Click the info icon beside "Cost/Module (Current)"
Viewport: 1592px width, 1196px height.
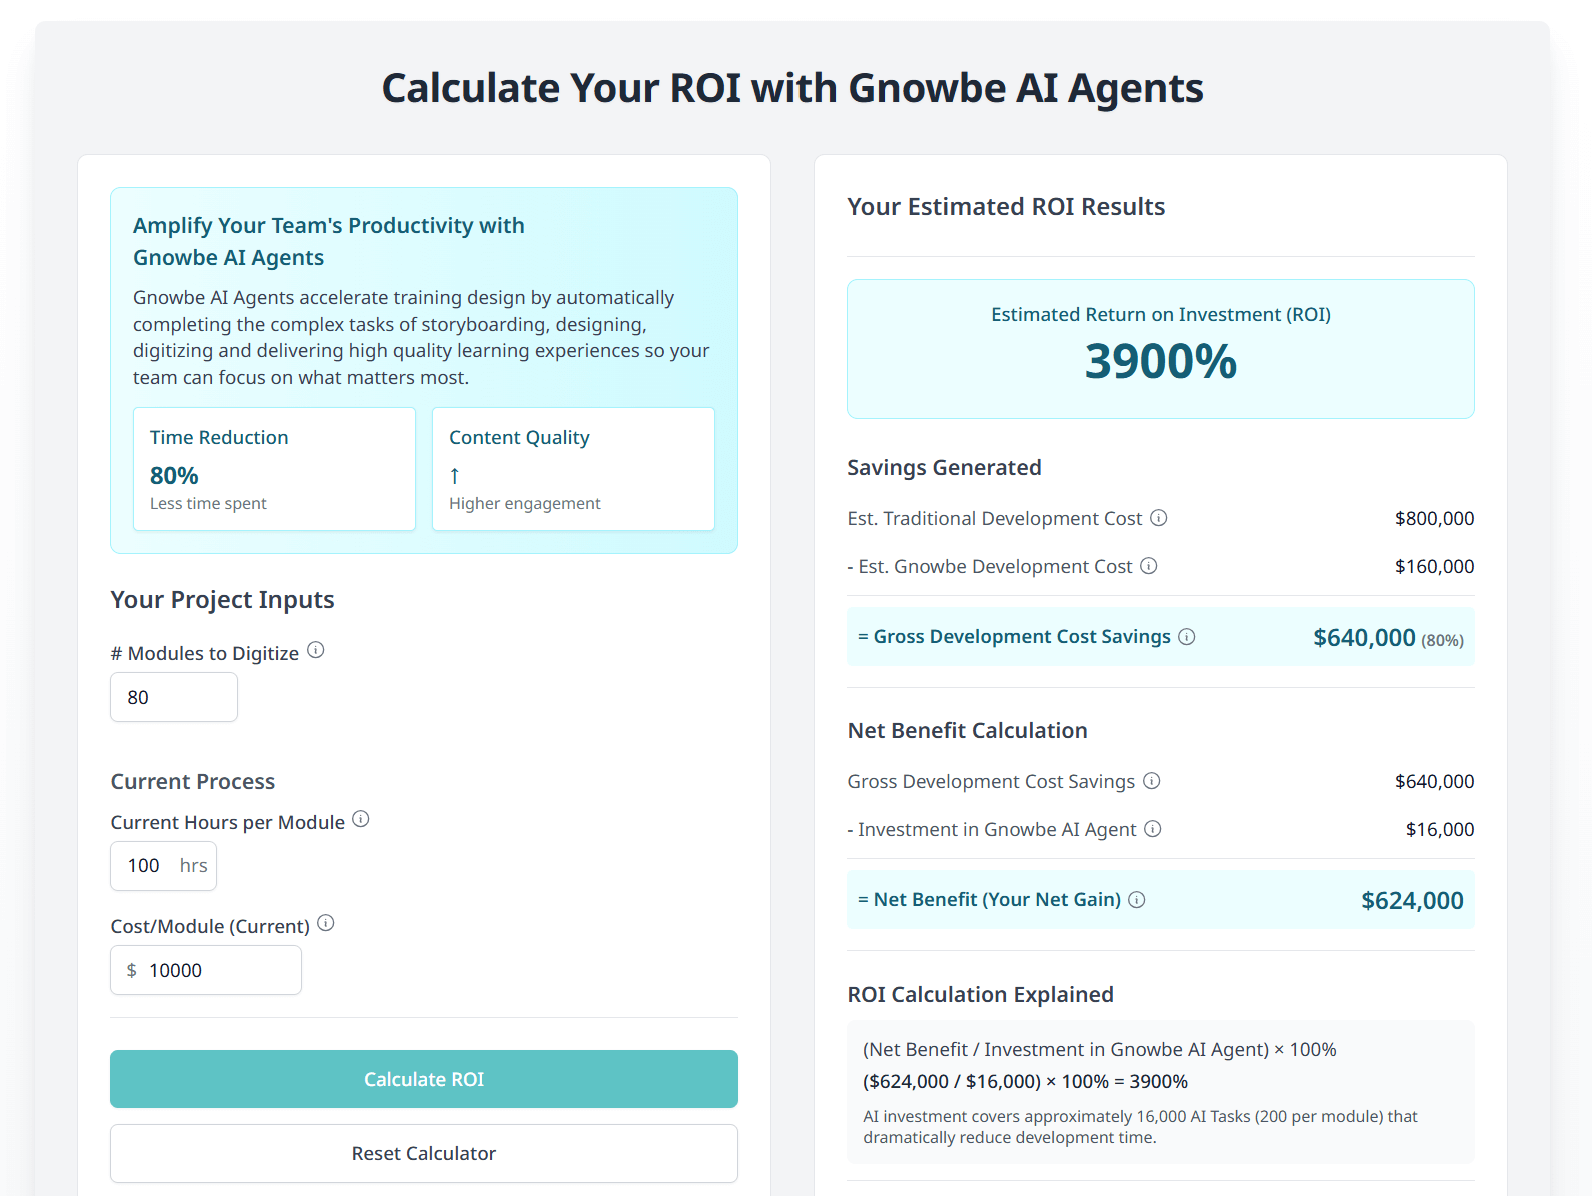tap(326, 923)
